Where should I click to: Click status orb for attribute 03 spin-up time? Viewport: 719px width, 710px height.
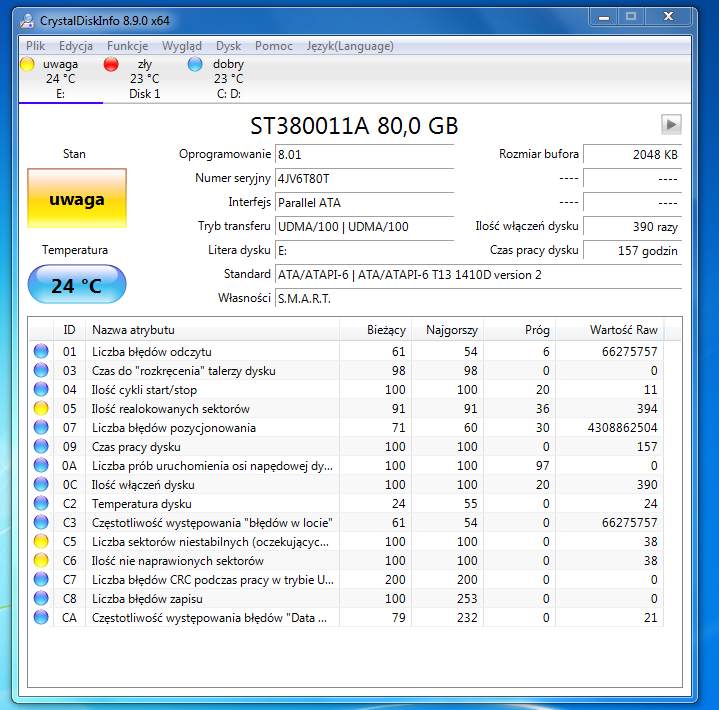(x=41, y=370)
